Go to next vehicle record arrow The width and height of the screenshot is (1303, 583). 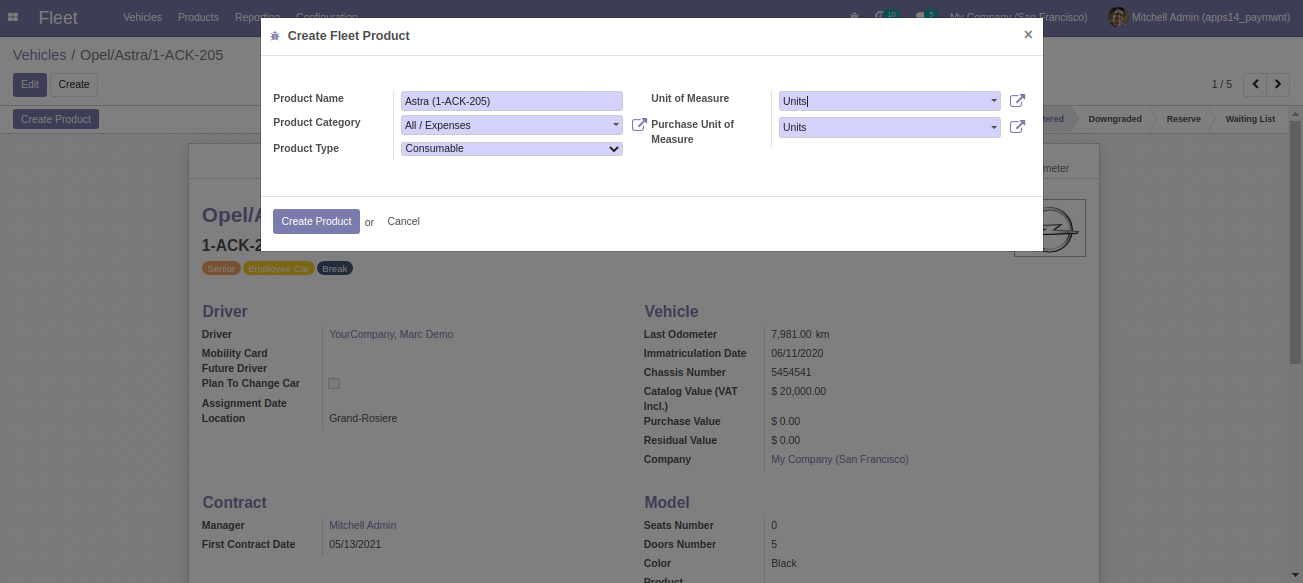pos(1278,84)
